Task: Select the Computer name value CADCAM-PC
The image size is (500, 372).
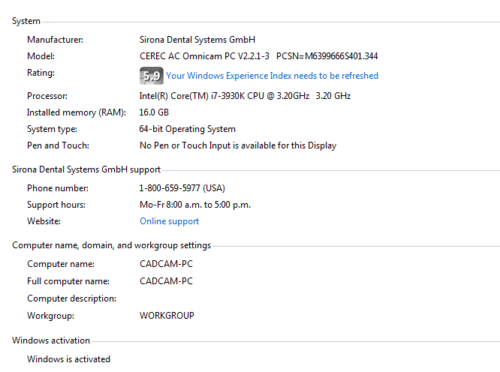Action: [x=166, y=264]
